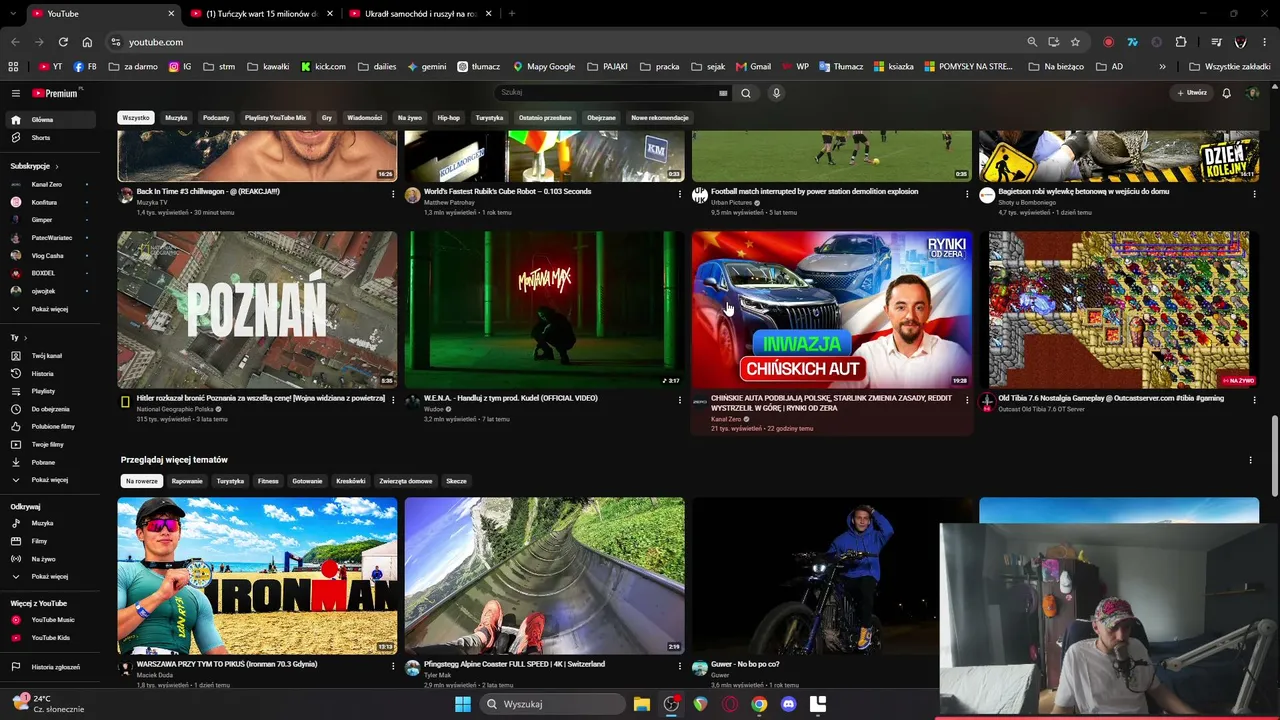Screen dimensions: 1280x720
Task: Click the YouTube Premium logo
Action: [57, 93]
